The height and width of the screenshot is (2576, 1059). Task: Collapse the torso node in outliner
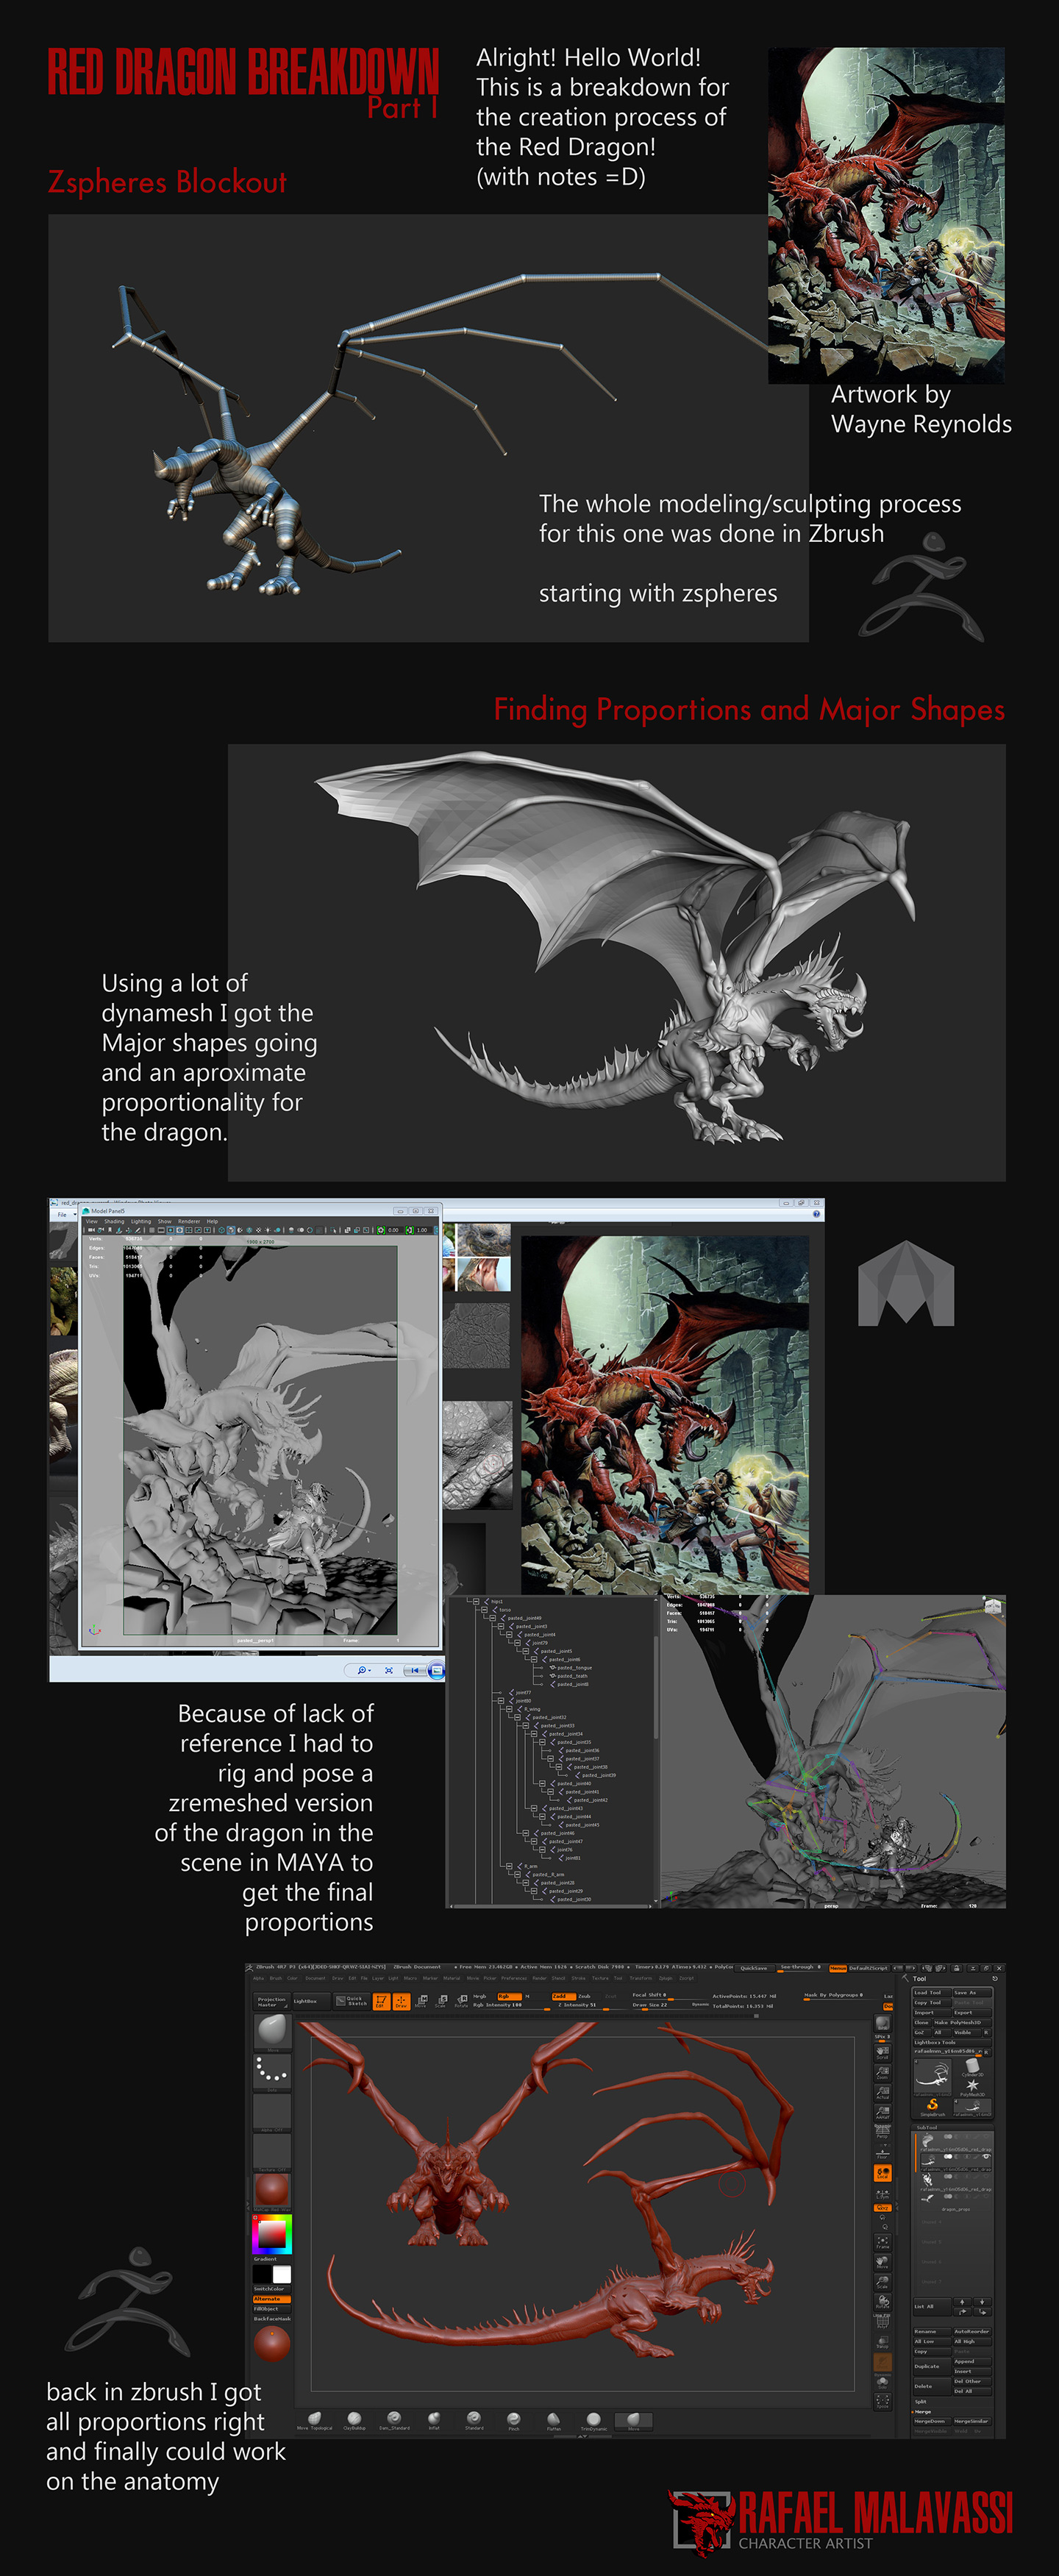pos(484,1610)
